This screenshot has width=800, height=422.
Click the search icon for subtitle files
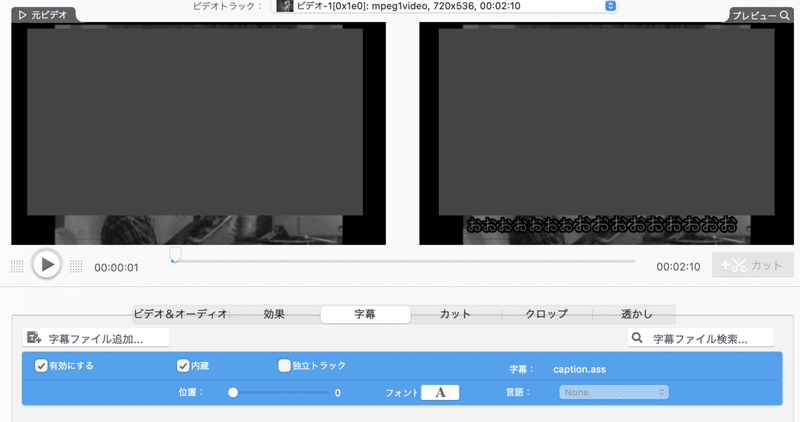(637, 337)
